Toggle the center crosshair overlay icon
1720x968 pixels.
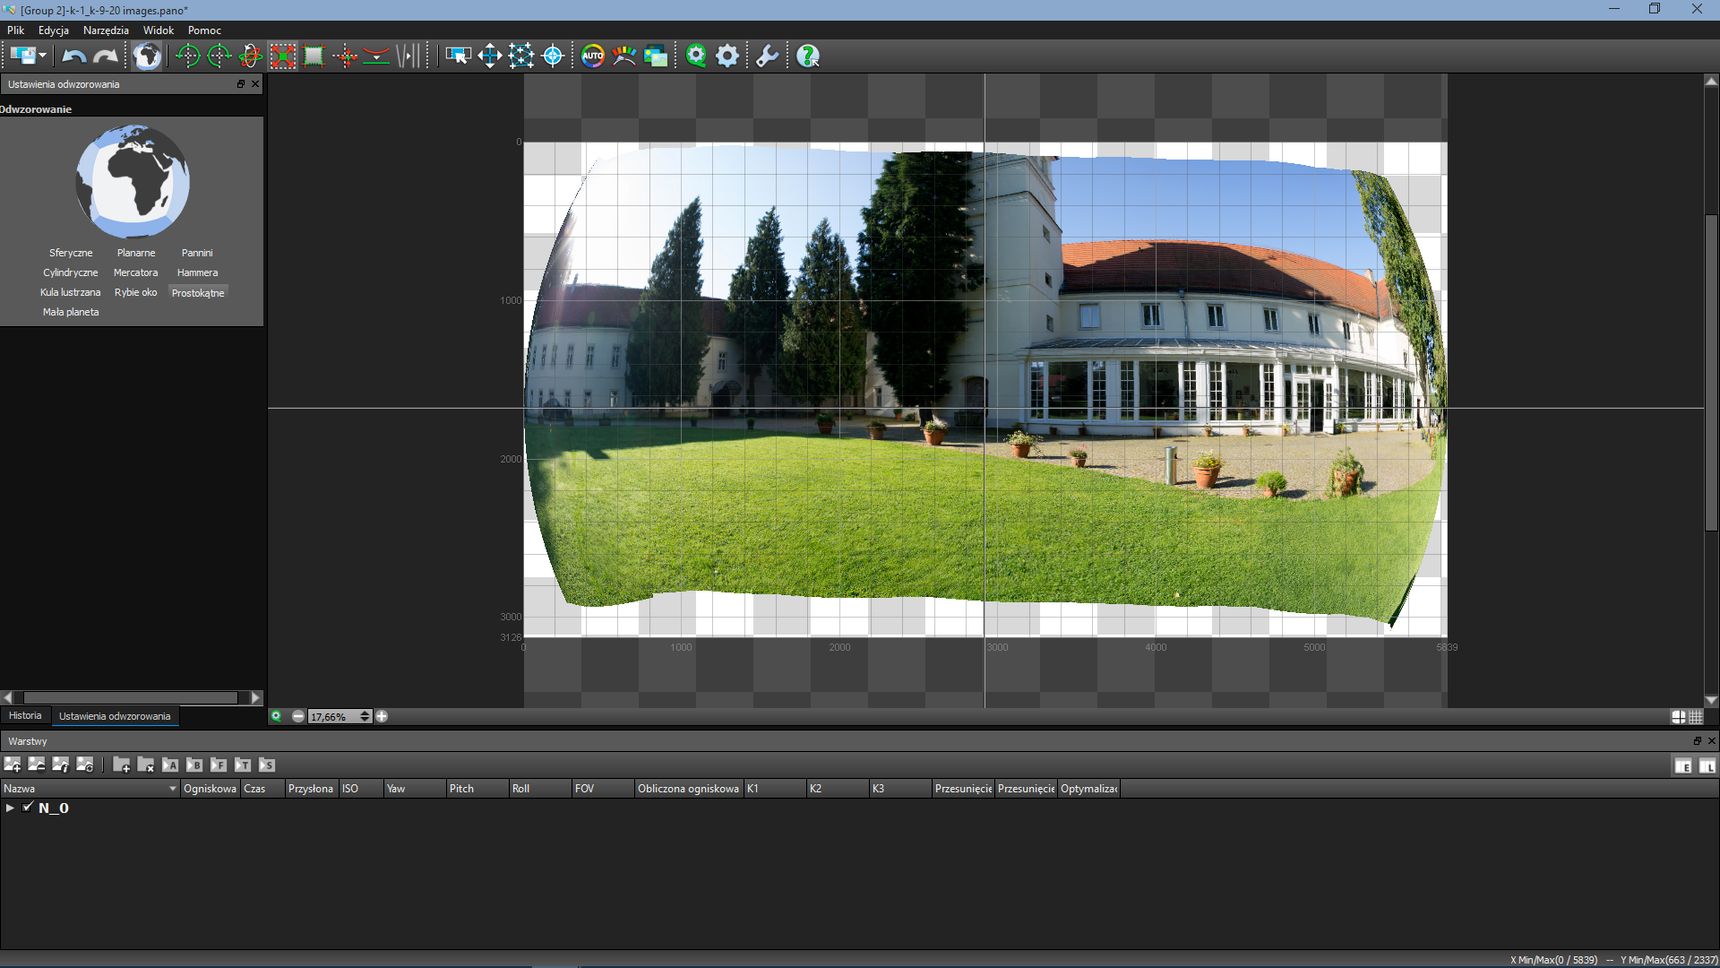tap(1679, 716)
